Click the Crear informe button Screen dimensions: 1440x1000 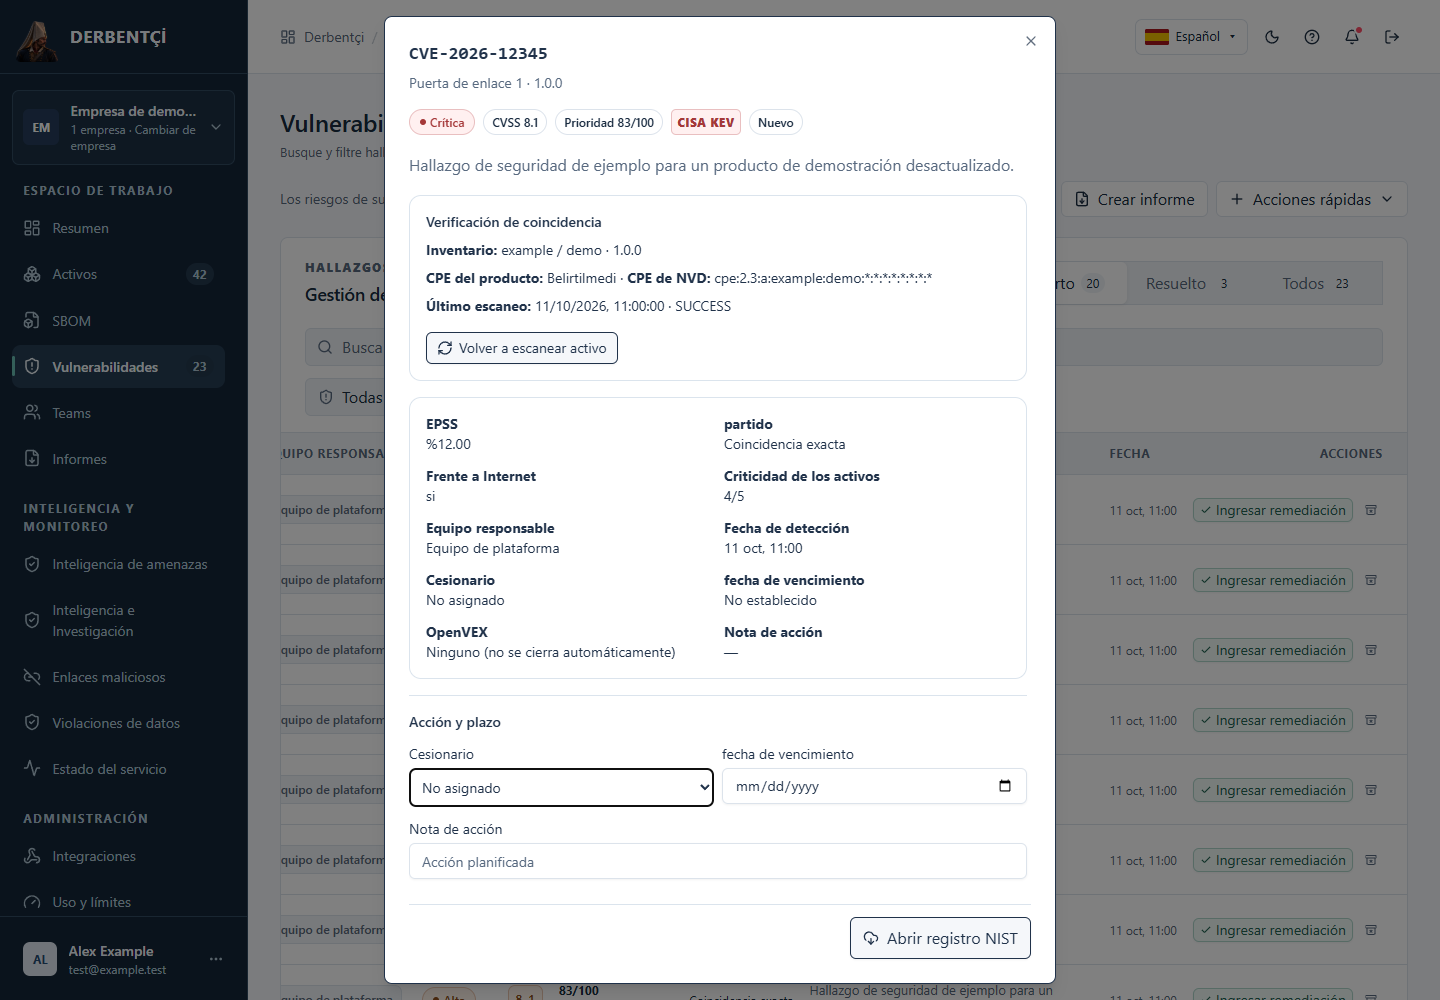tap(1134, 199)
